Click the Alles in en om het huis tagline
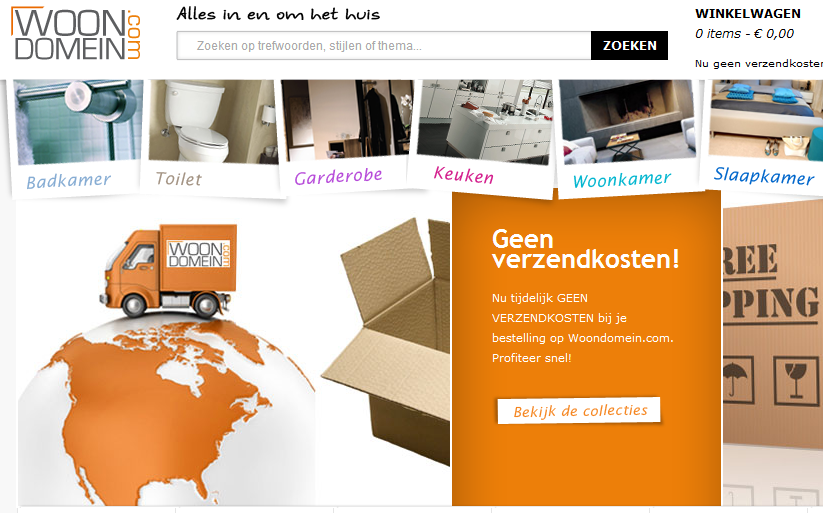This screenshot has width=823, height=513. [278, 14]
